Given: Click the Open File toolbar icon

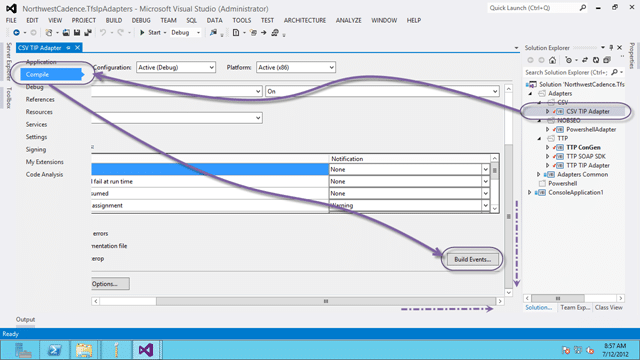Looking at the screenshot, I should pos(66,33).
